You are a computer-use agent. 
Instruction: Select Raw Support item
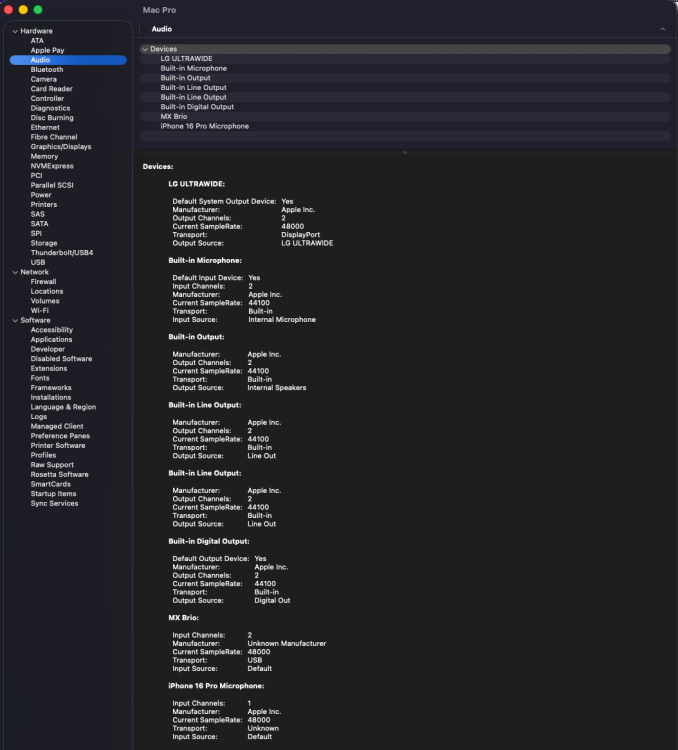click(52, 465)
